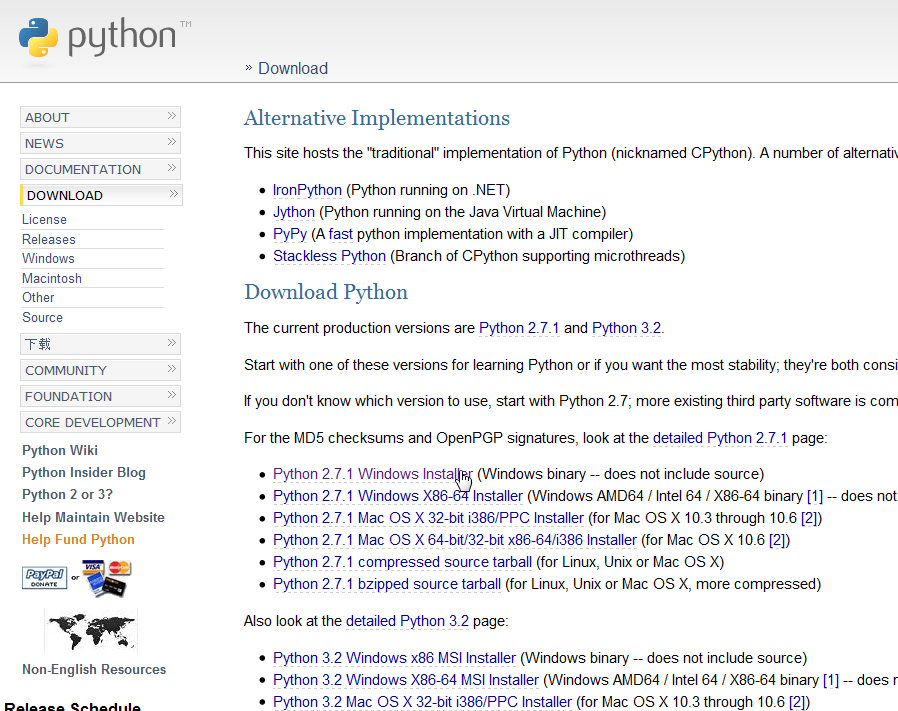Follow the IronPython link
The image size is (898, 711).
(x=307, y=190)
